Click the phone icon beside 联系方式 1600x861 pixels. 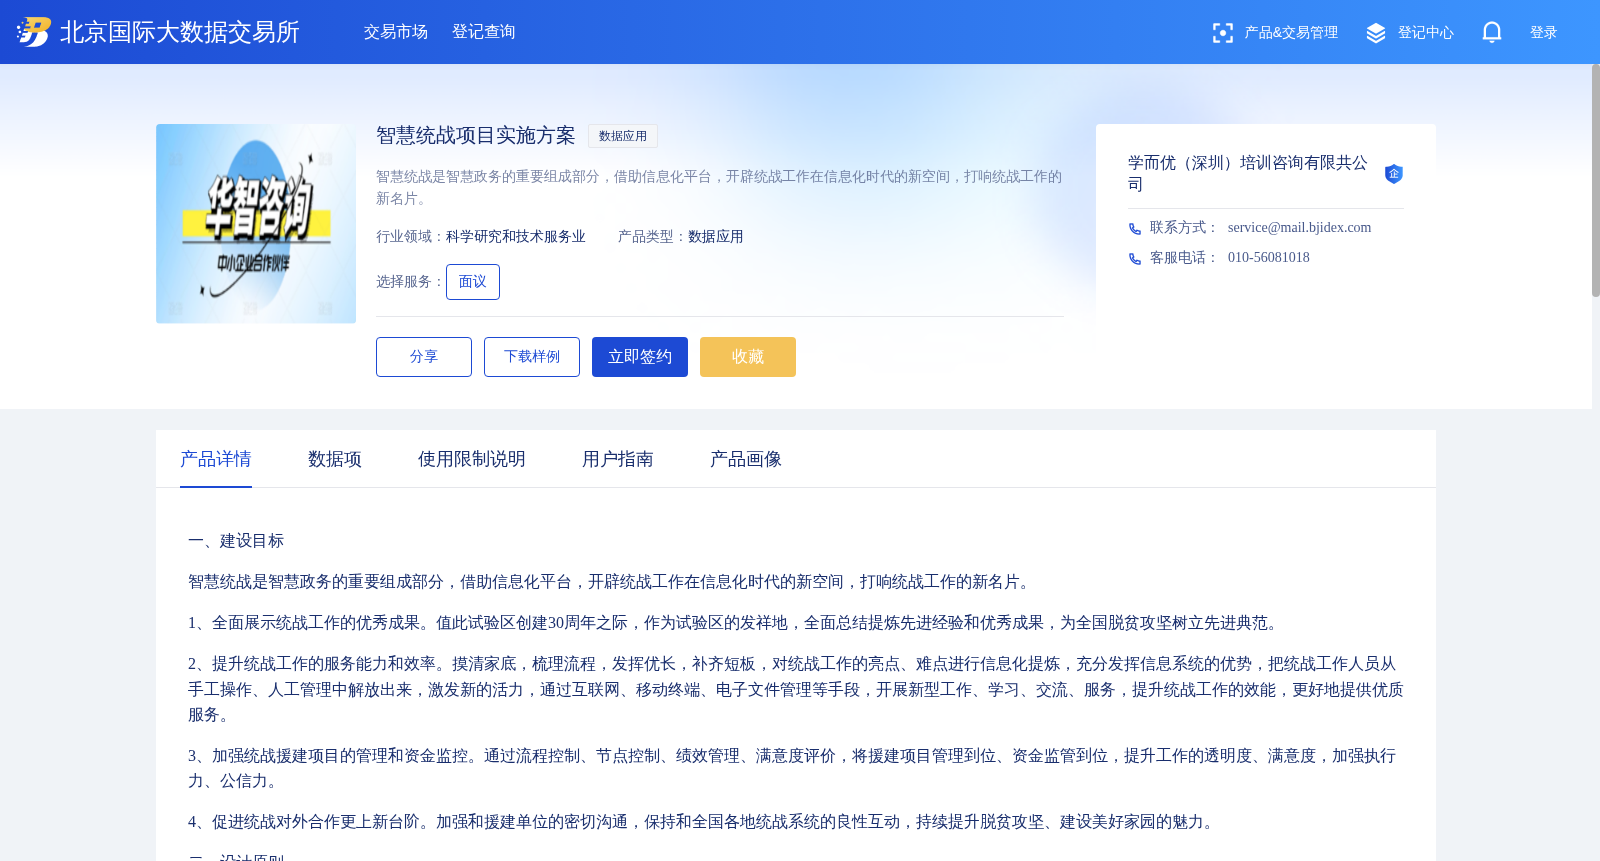[x=1135, y=229]
